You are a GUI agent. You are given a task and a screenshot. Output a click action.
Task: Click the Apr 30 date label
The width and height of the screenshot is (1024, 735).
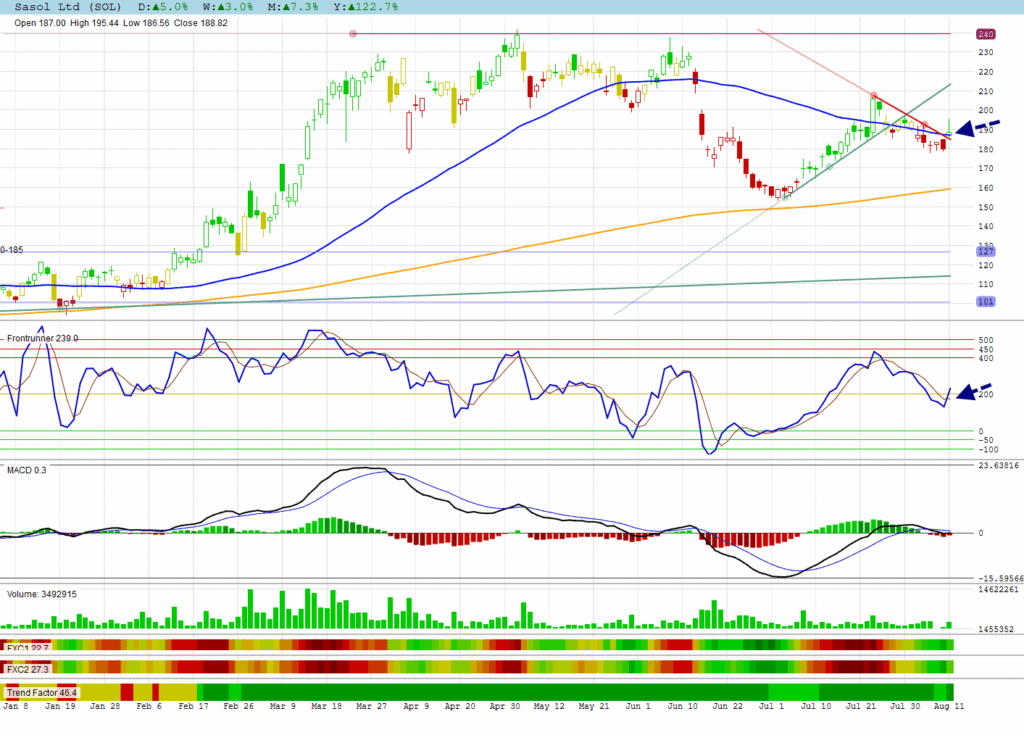(505, 706)
